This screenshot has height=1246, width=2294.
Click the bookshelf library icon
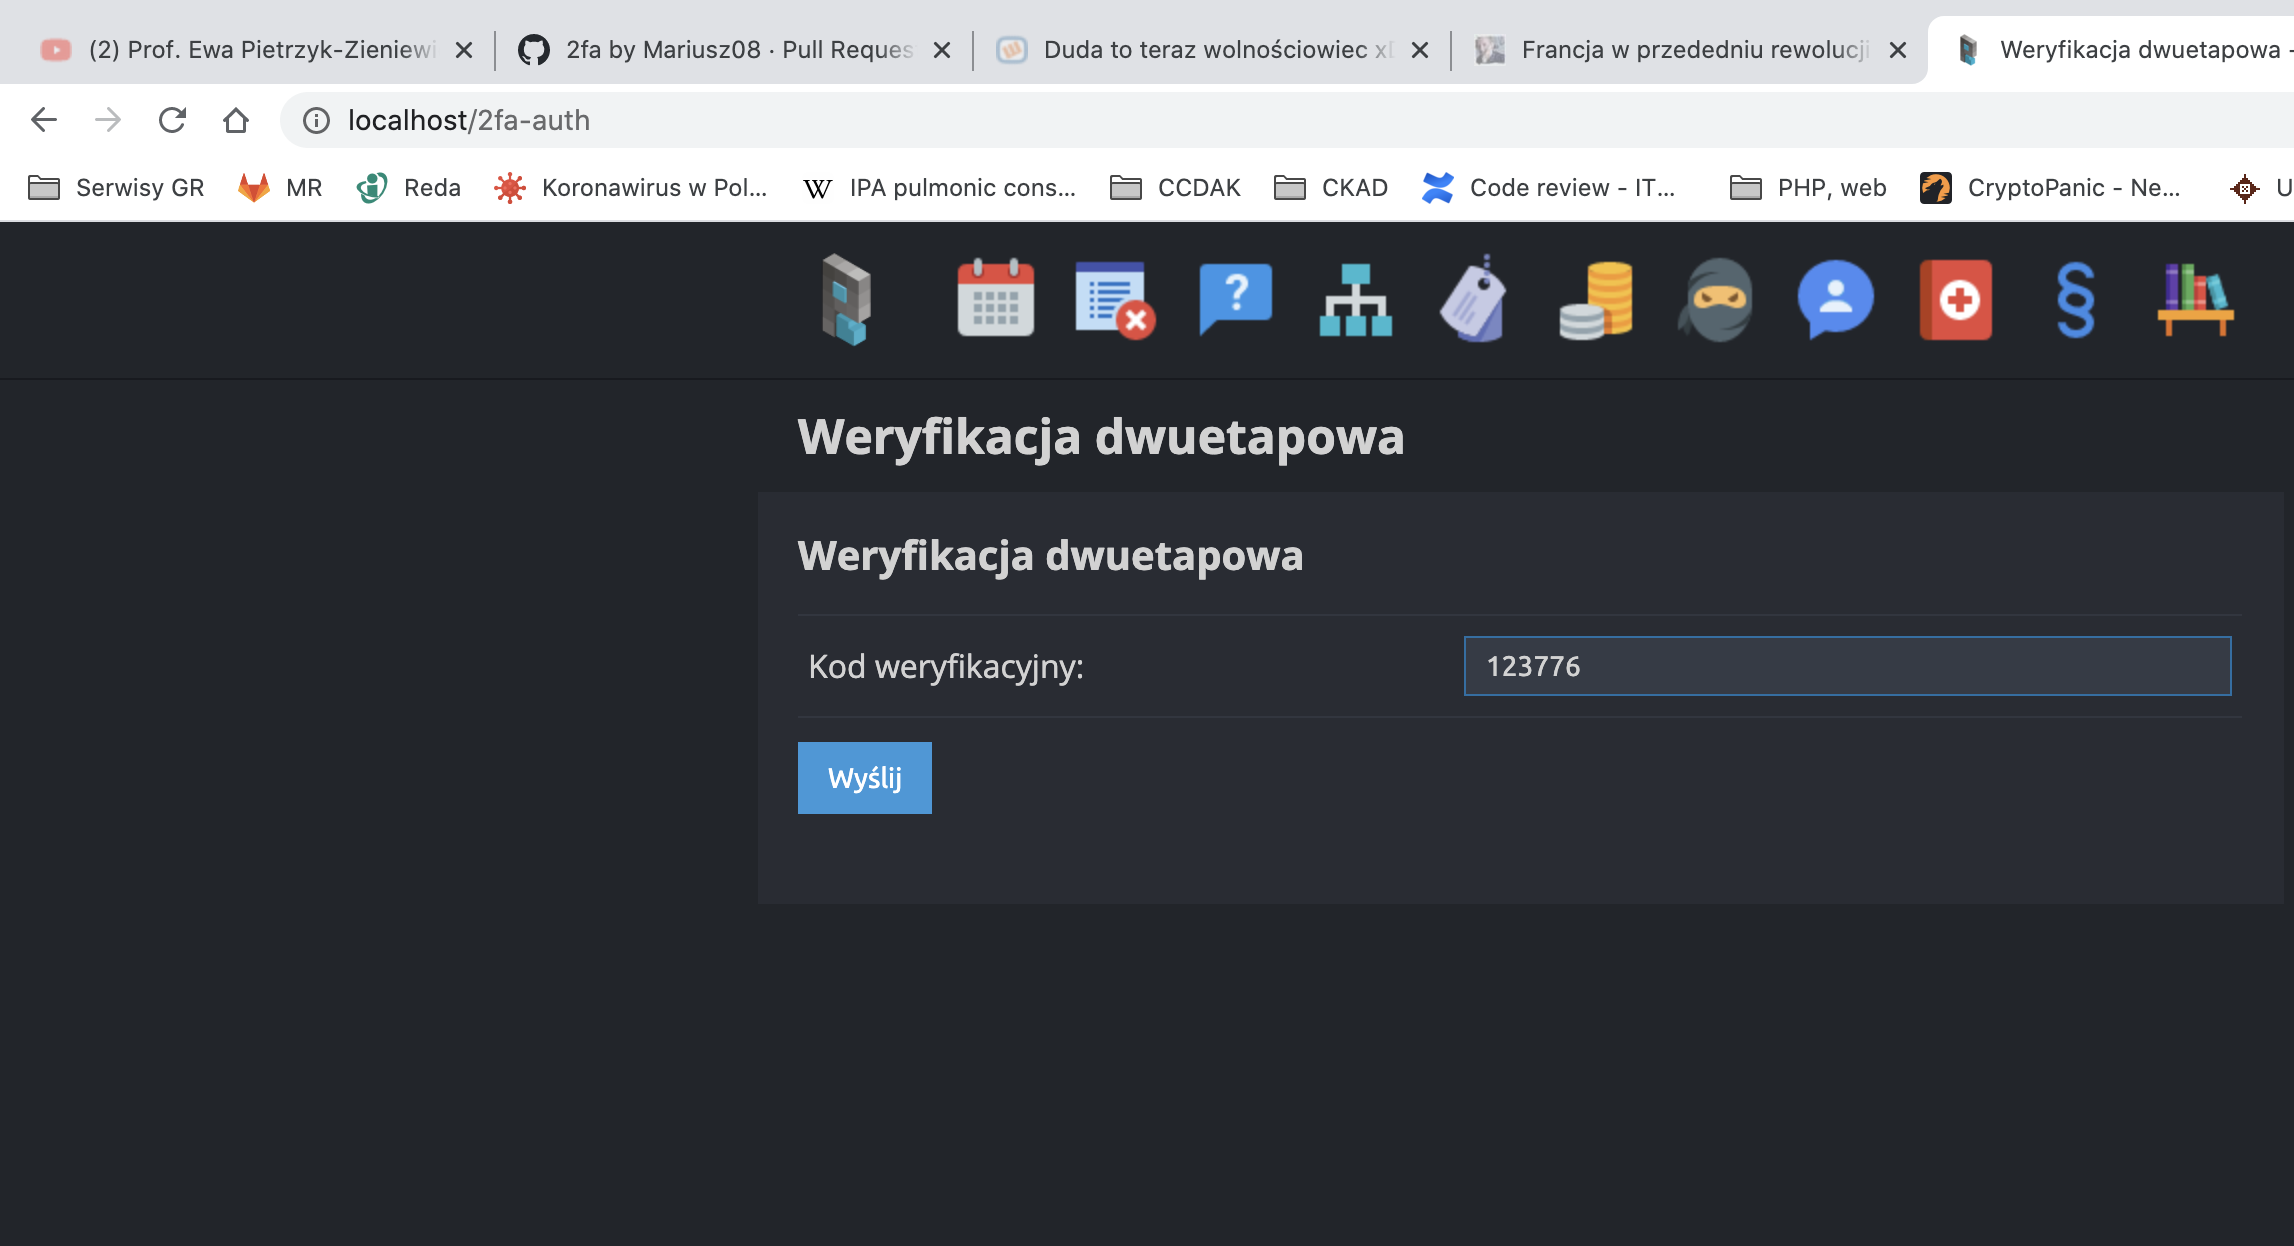pyautogui.click(x=2195, y=299)
